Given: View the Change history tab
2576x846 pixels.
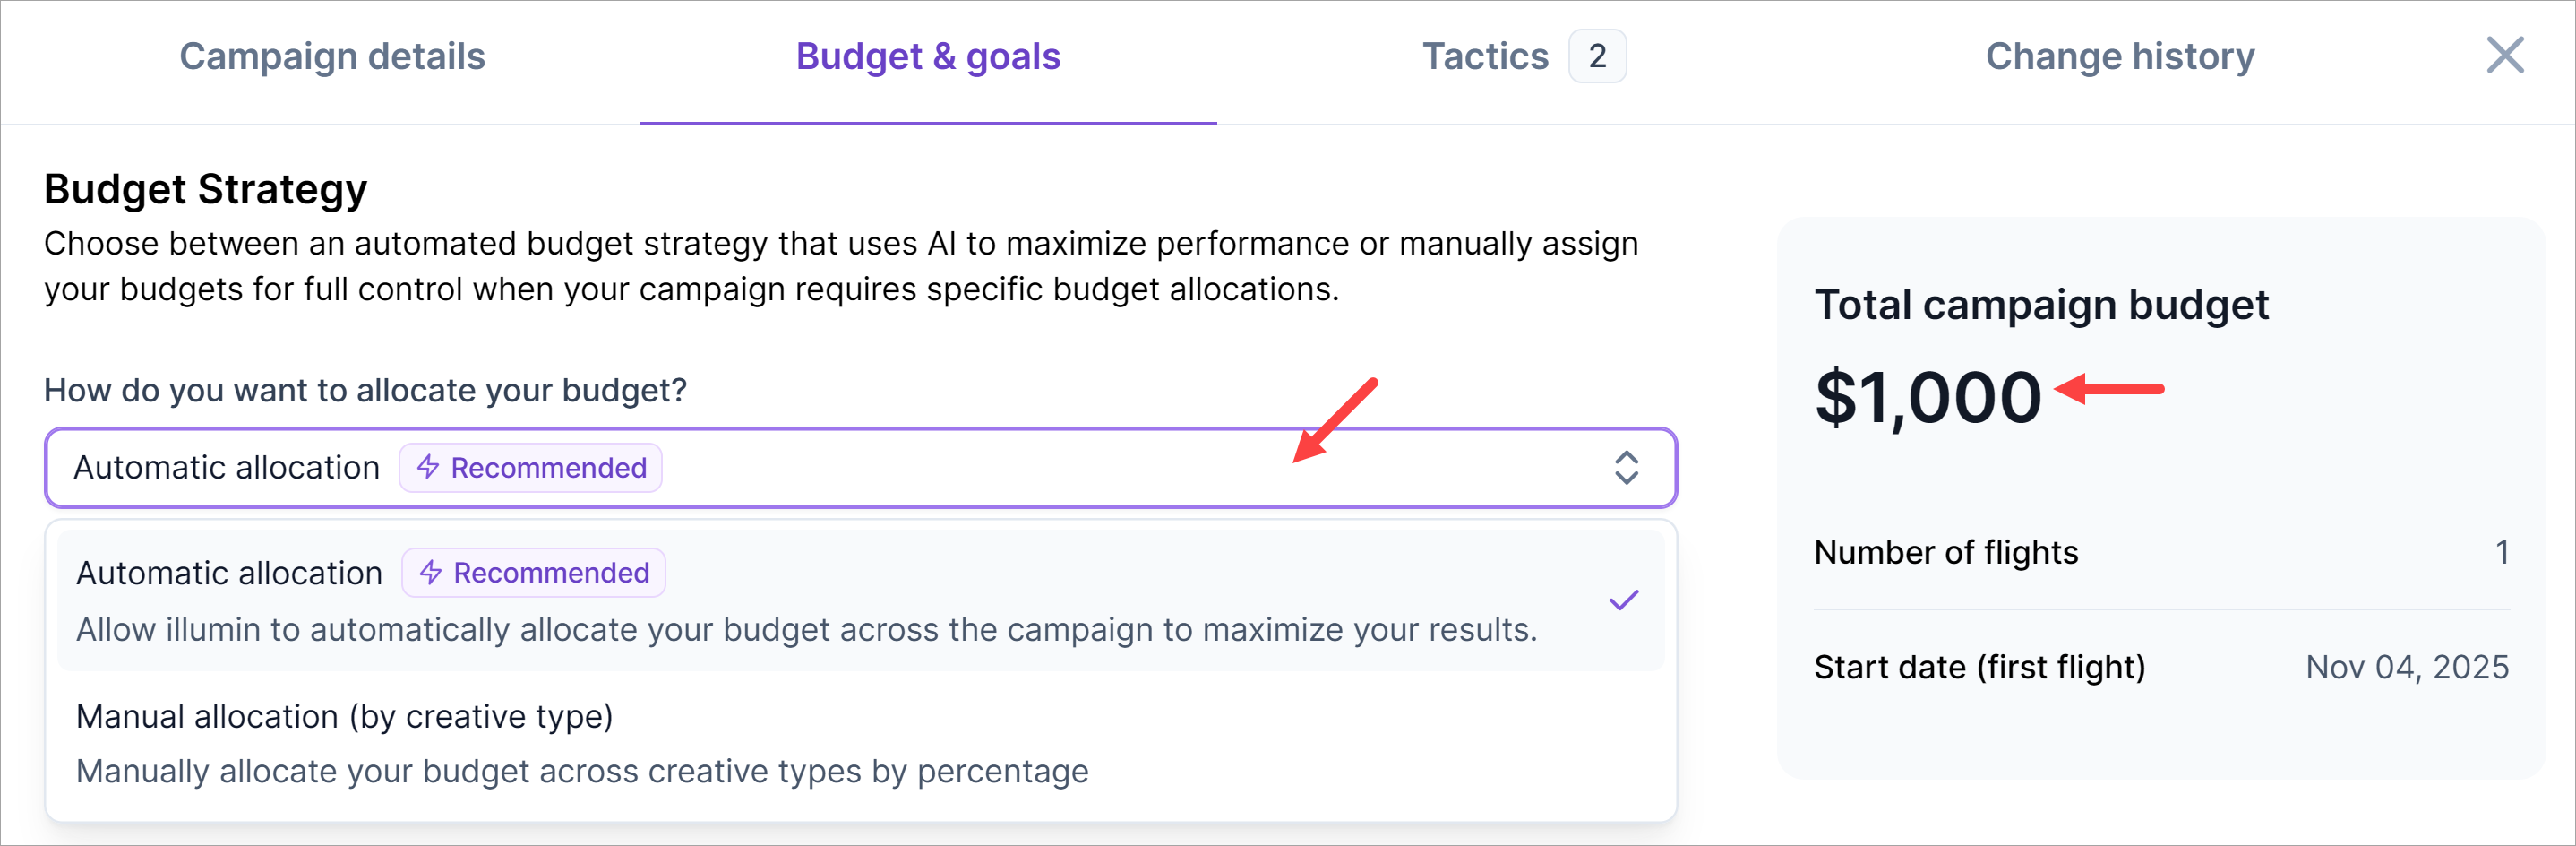Looking at the screenshot, I should [2119, 57].
